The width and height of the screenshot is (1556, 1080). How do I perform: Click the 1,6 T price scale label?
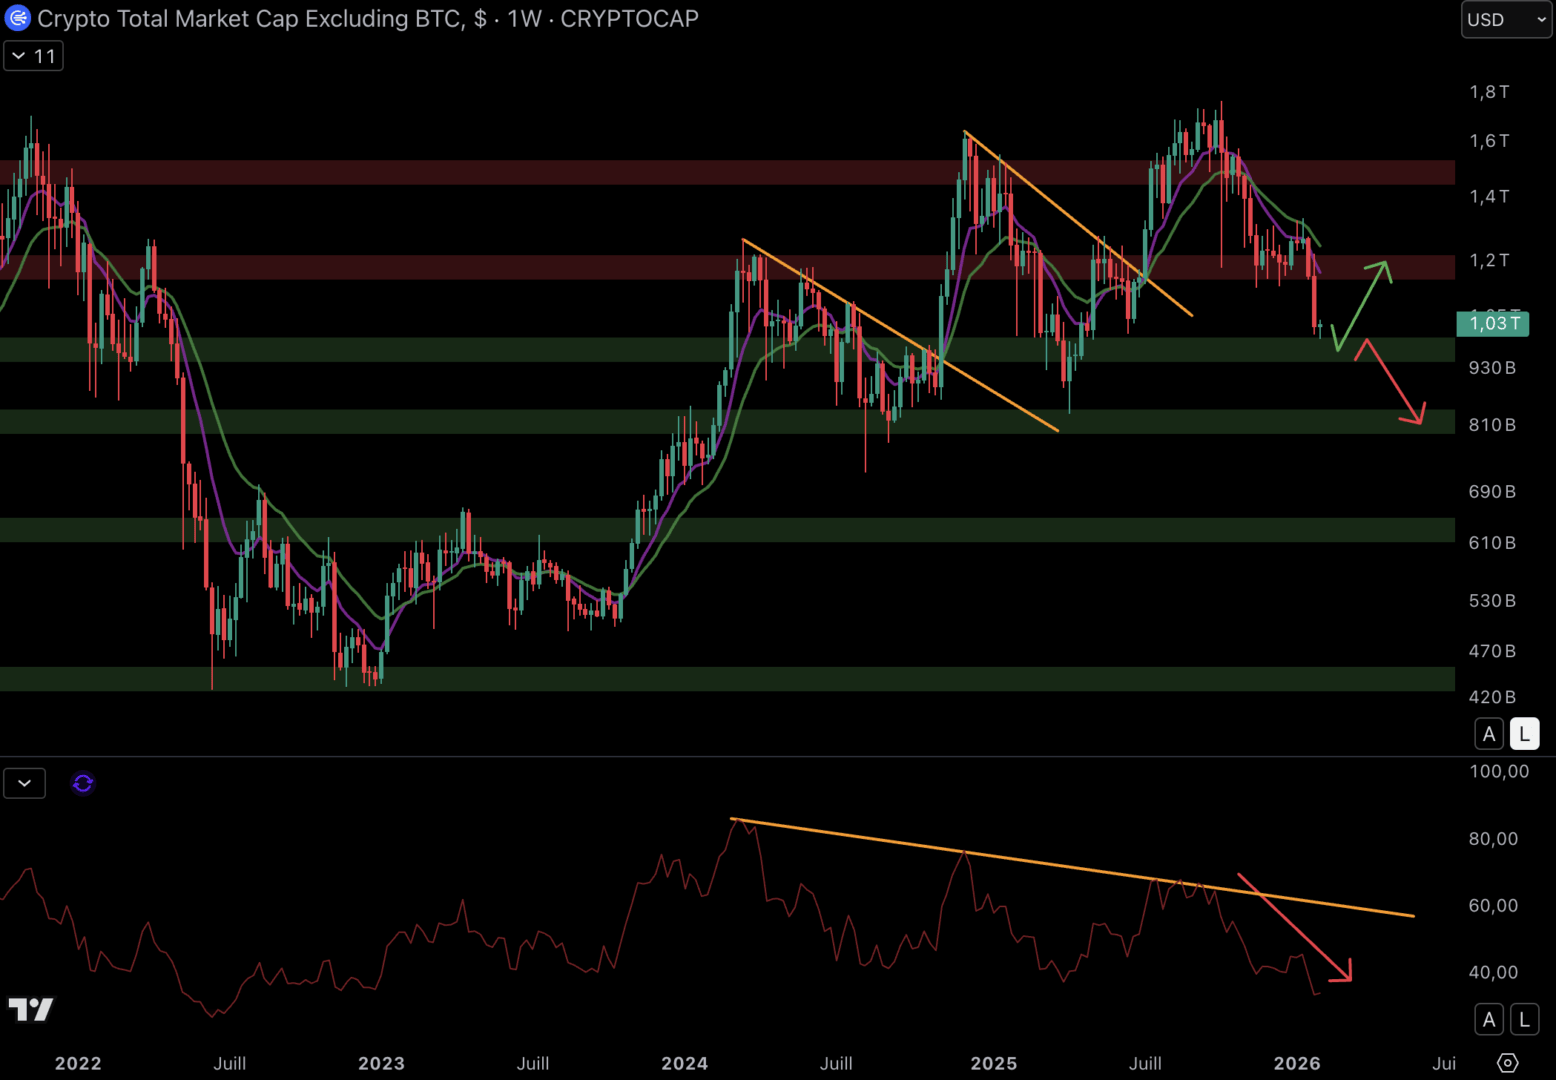1489,141
